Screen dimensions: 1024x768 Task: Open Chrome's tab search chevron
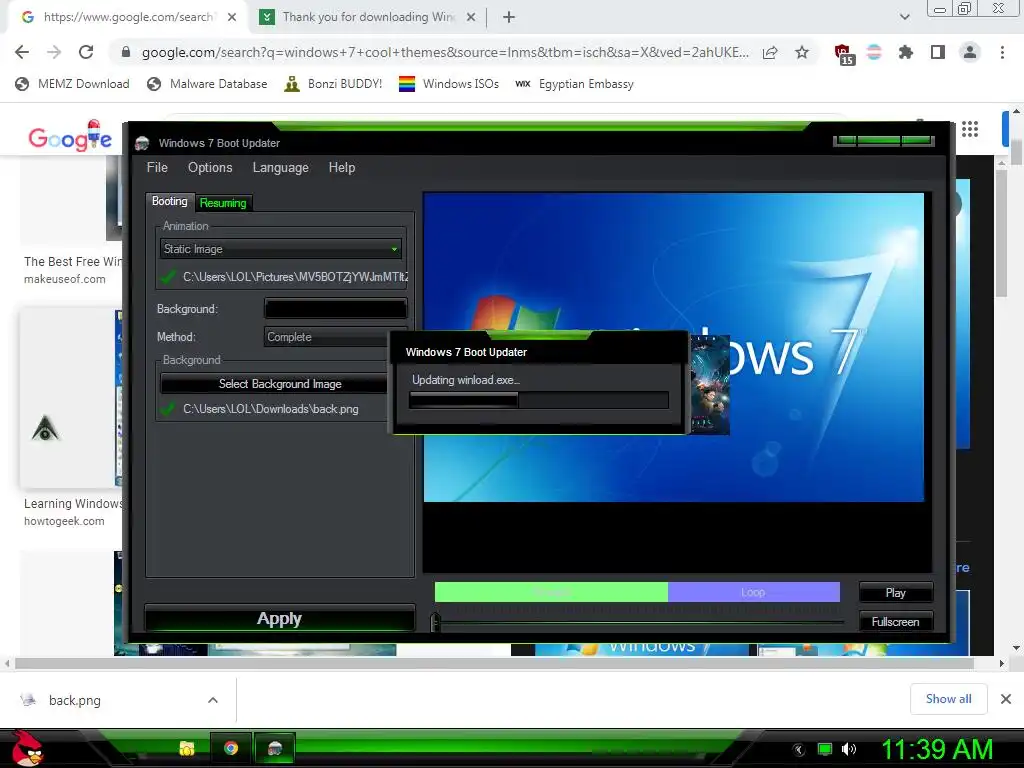click(904, 17)
